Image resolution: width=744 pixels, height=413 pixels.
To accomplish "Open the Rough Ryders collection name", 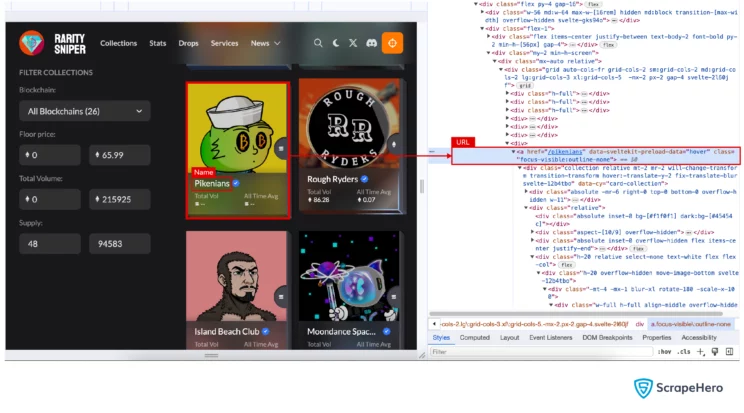I will tap(332, 179).
